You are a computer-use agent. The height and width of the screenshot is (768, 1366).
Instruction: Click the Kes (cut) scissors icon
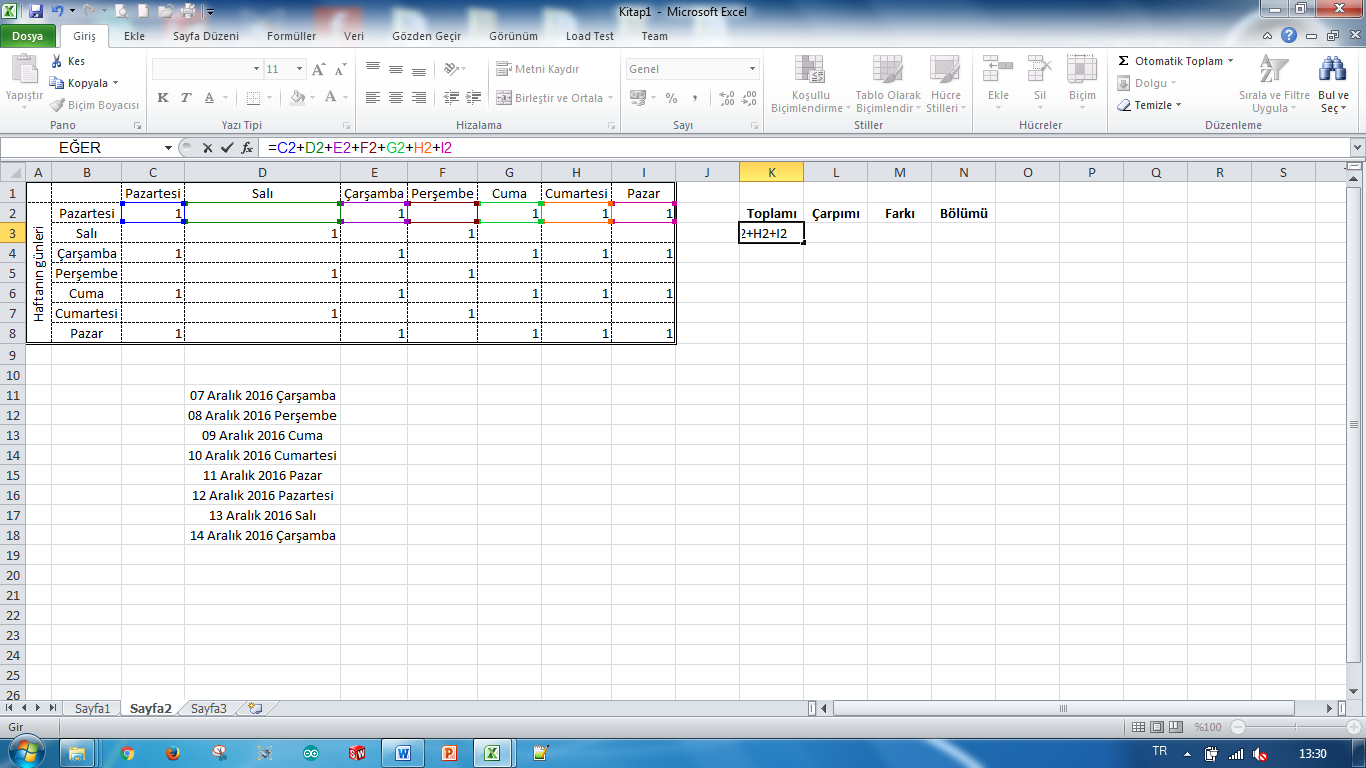click(x=57, y=61)
